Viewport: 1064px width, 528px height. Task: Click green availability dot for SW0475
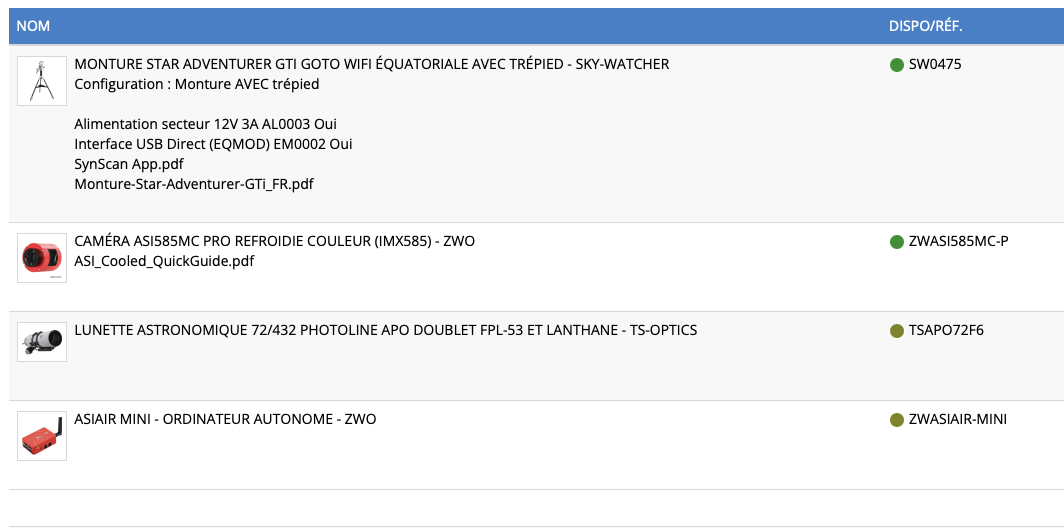point(897,65)
